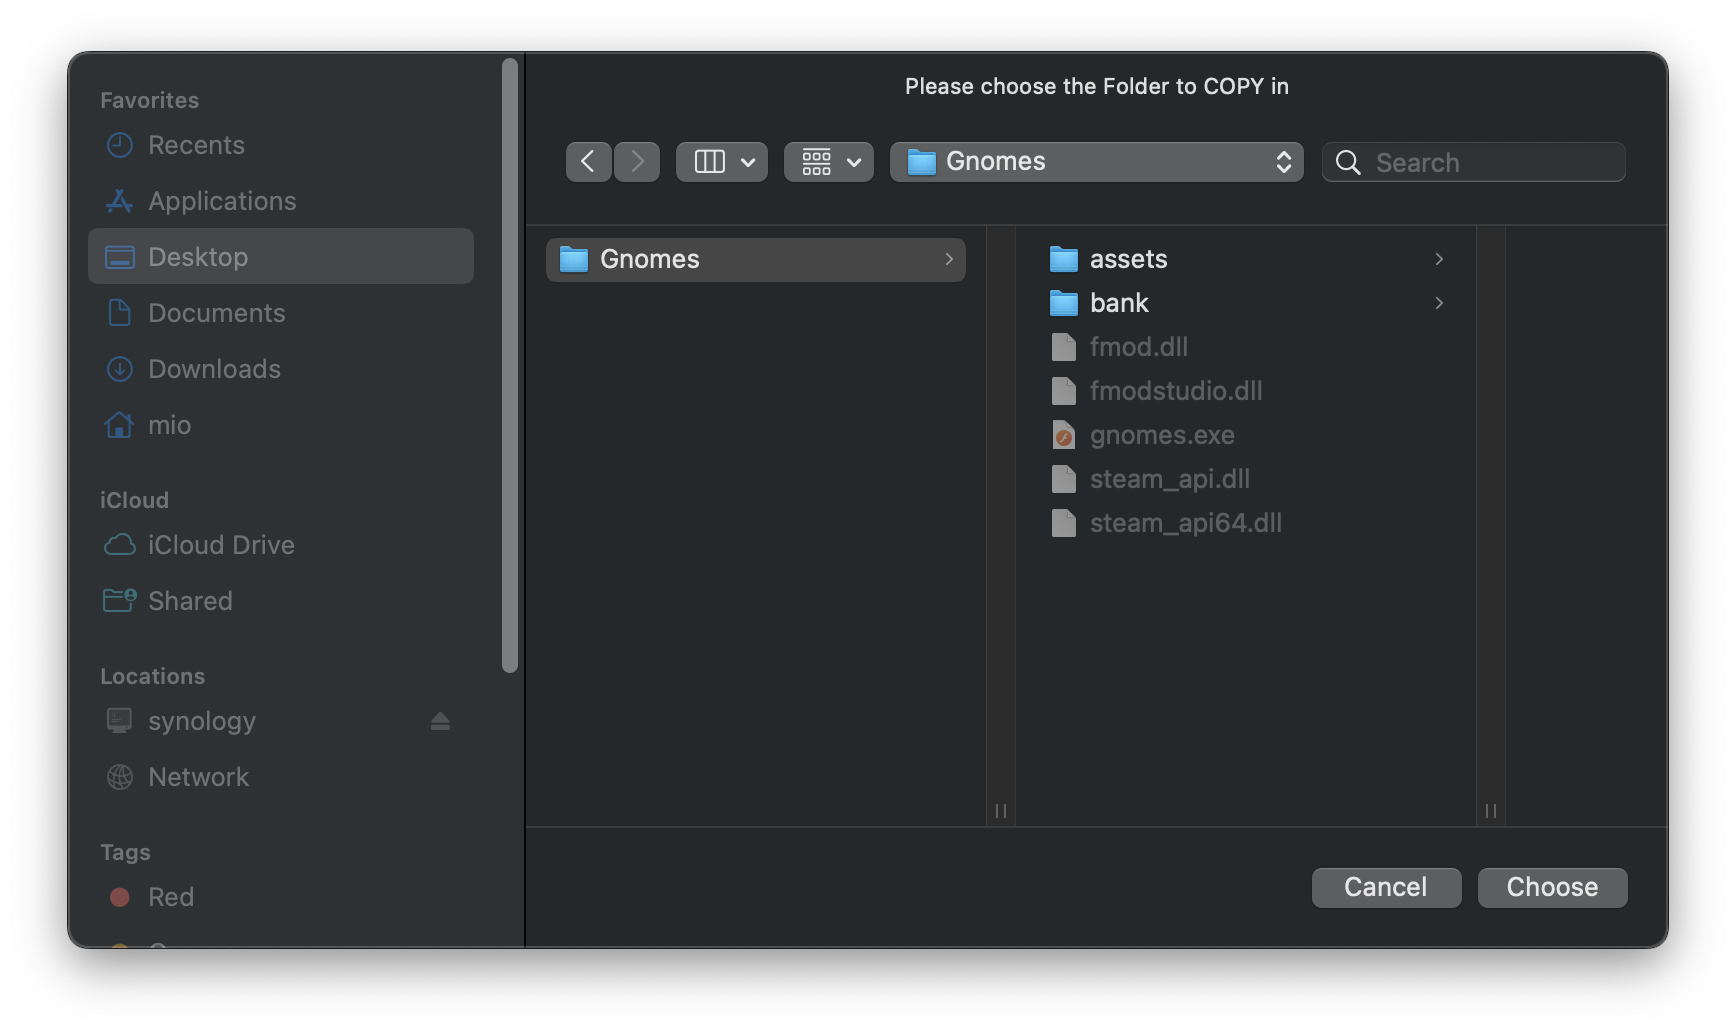Viewport: 1736px width, 1032px height.
Task: Open the column view options dropdown
Action: coord(721,162)
